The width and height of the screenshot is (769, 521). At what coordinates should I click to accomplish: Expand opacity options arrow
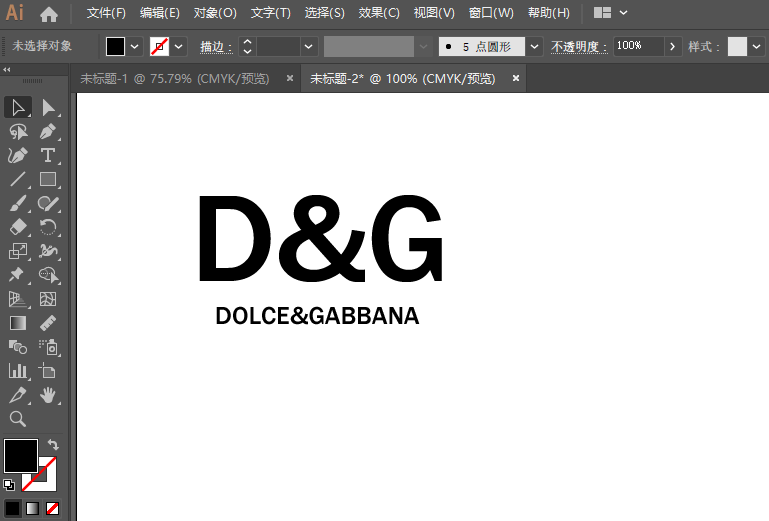672,47
